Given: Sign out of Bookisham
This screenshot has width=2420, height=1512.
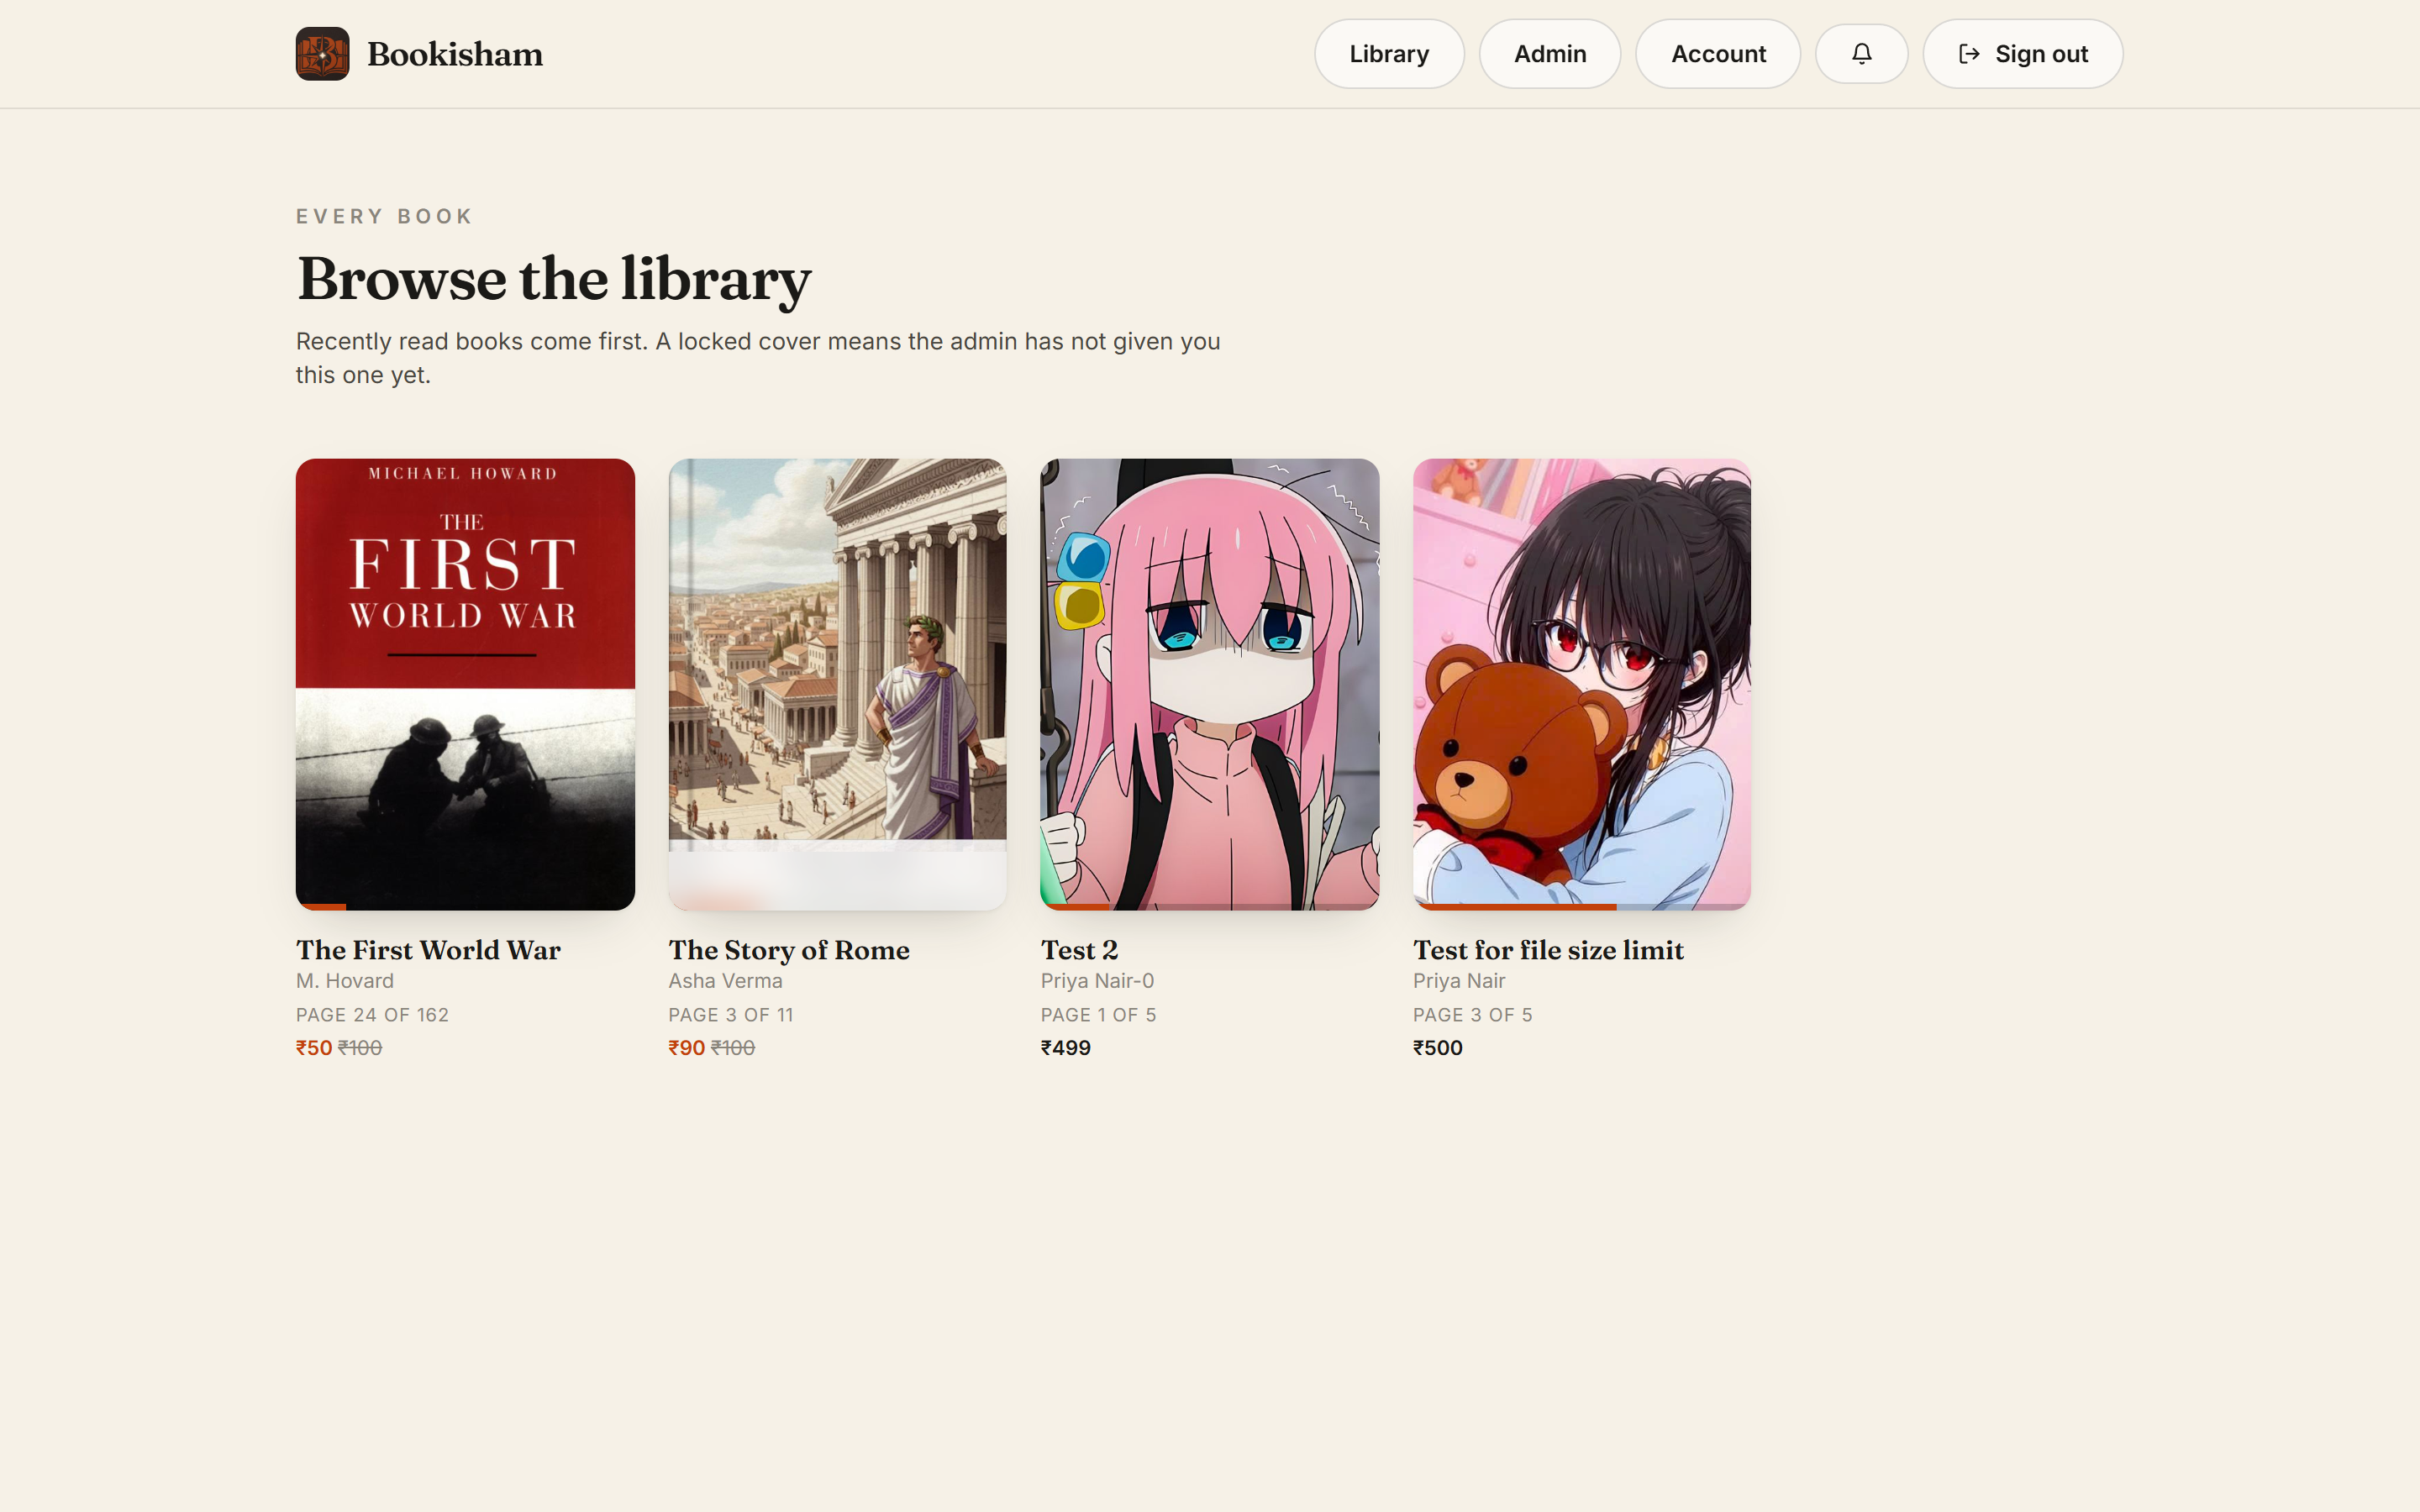Looking at the screenshot, I should 2022,54.
